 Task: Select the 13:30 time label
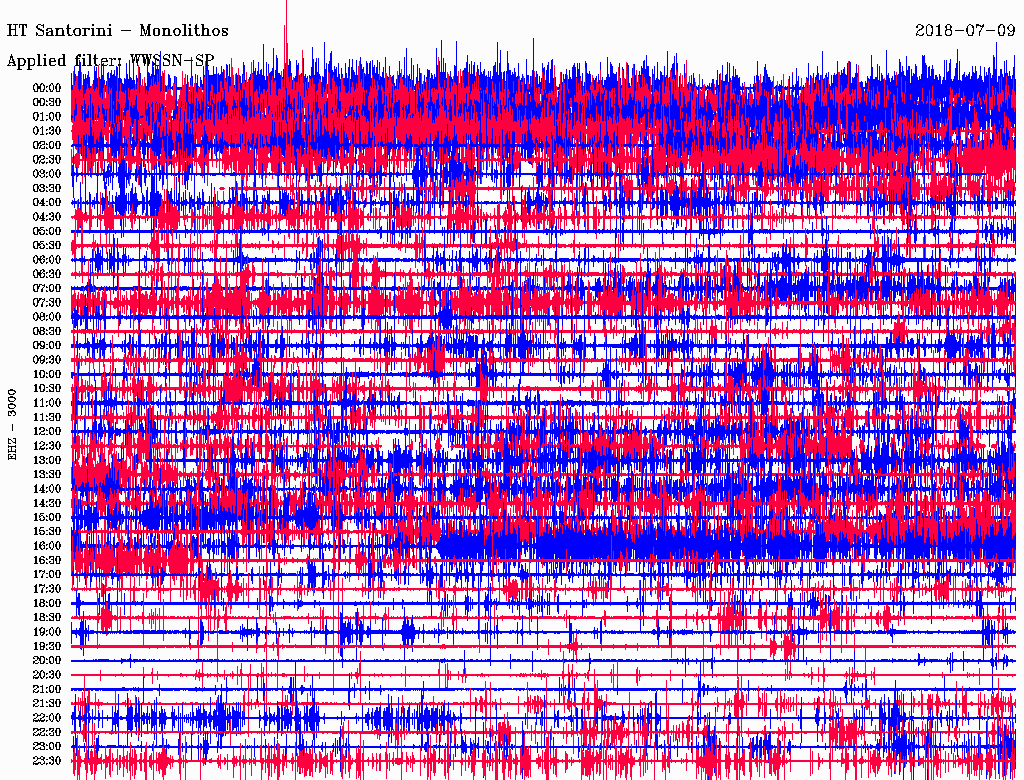[47, 475]
